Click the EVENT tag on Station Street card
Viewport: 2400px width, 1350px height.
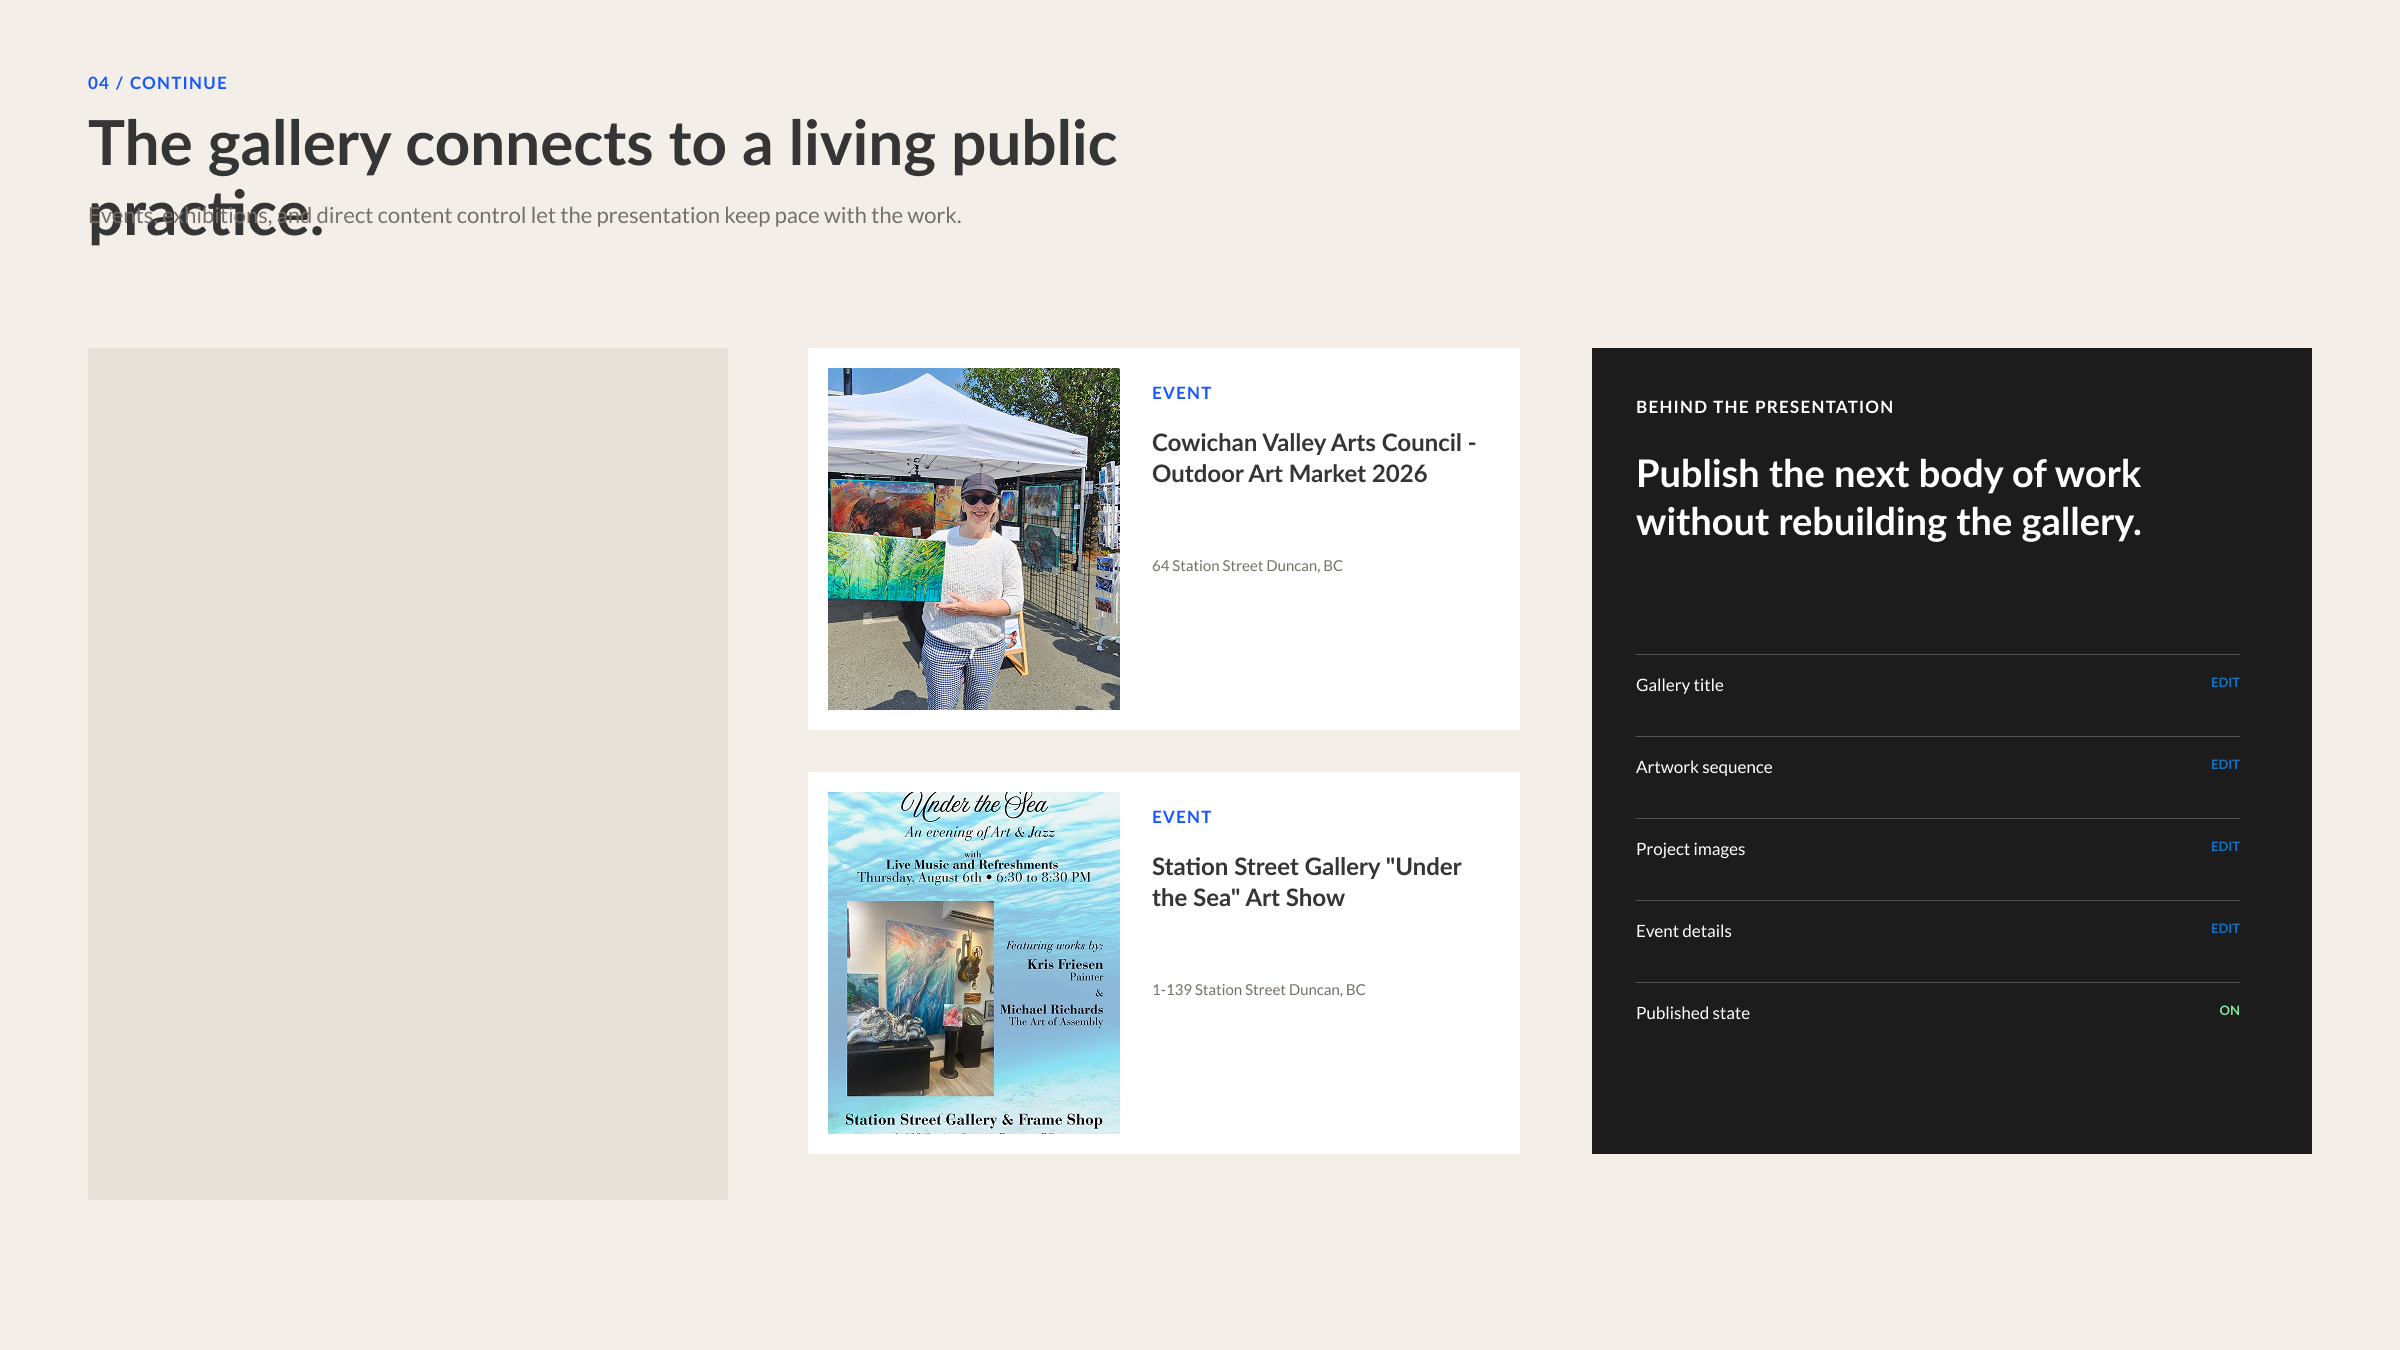[1181, 817]
